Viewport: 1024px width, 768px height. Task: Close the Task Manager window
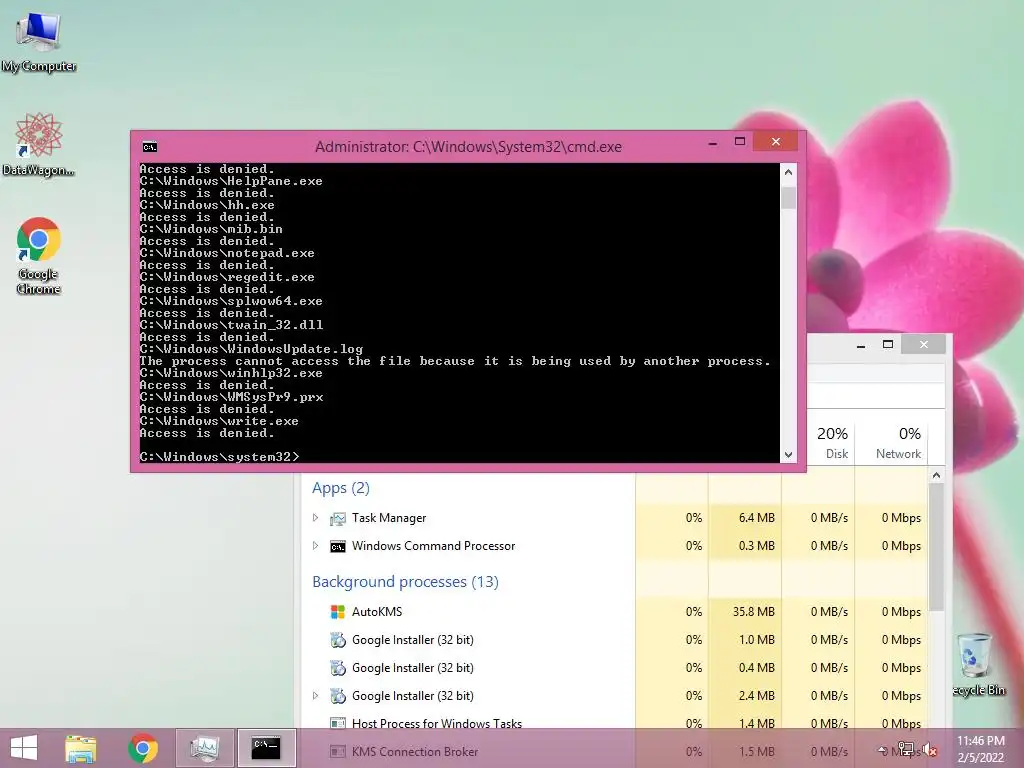[923, 344]
